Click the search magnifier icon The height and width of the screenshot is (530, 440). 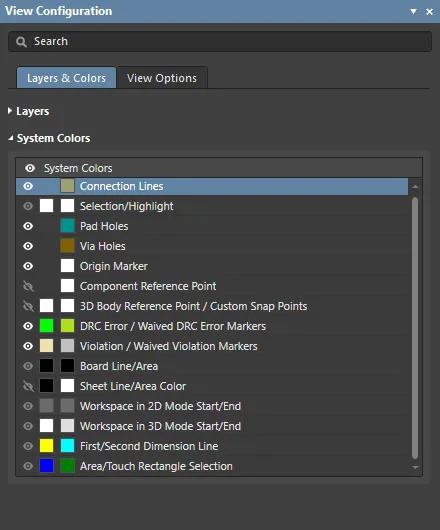(21, 42)
